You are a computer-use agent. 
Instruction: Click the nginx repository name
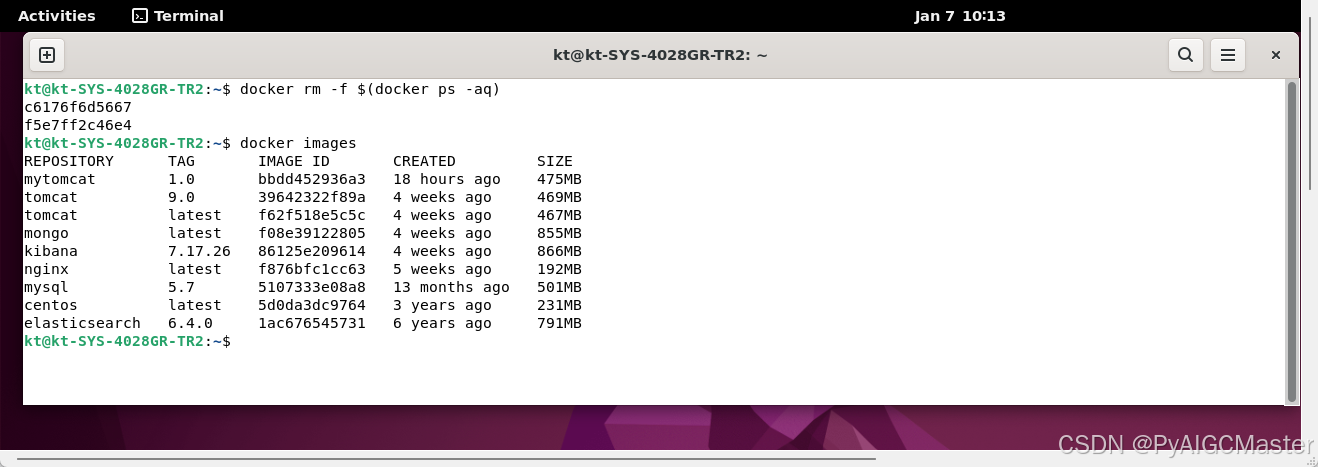(46, 269)
